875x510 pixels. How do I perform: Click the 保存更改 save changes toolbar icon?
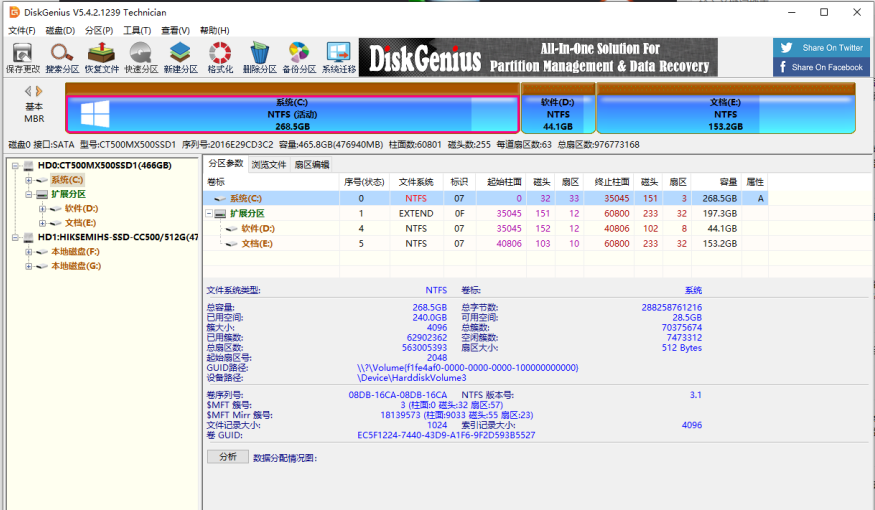click(x=22, y=57)
